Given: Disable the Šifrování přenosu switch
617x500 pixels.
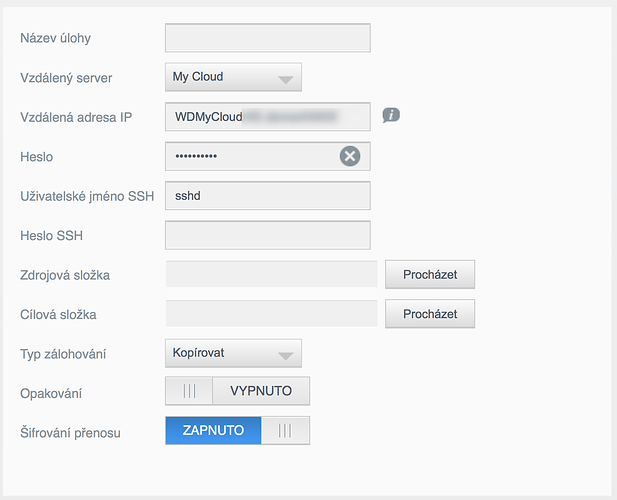Looking at the screenshot, I should point(285,430).
